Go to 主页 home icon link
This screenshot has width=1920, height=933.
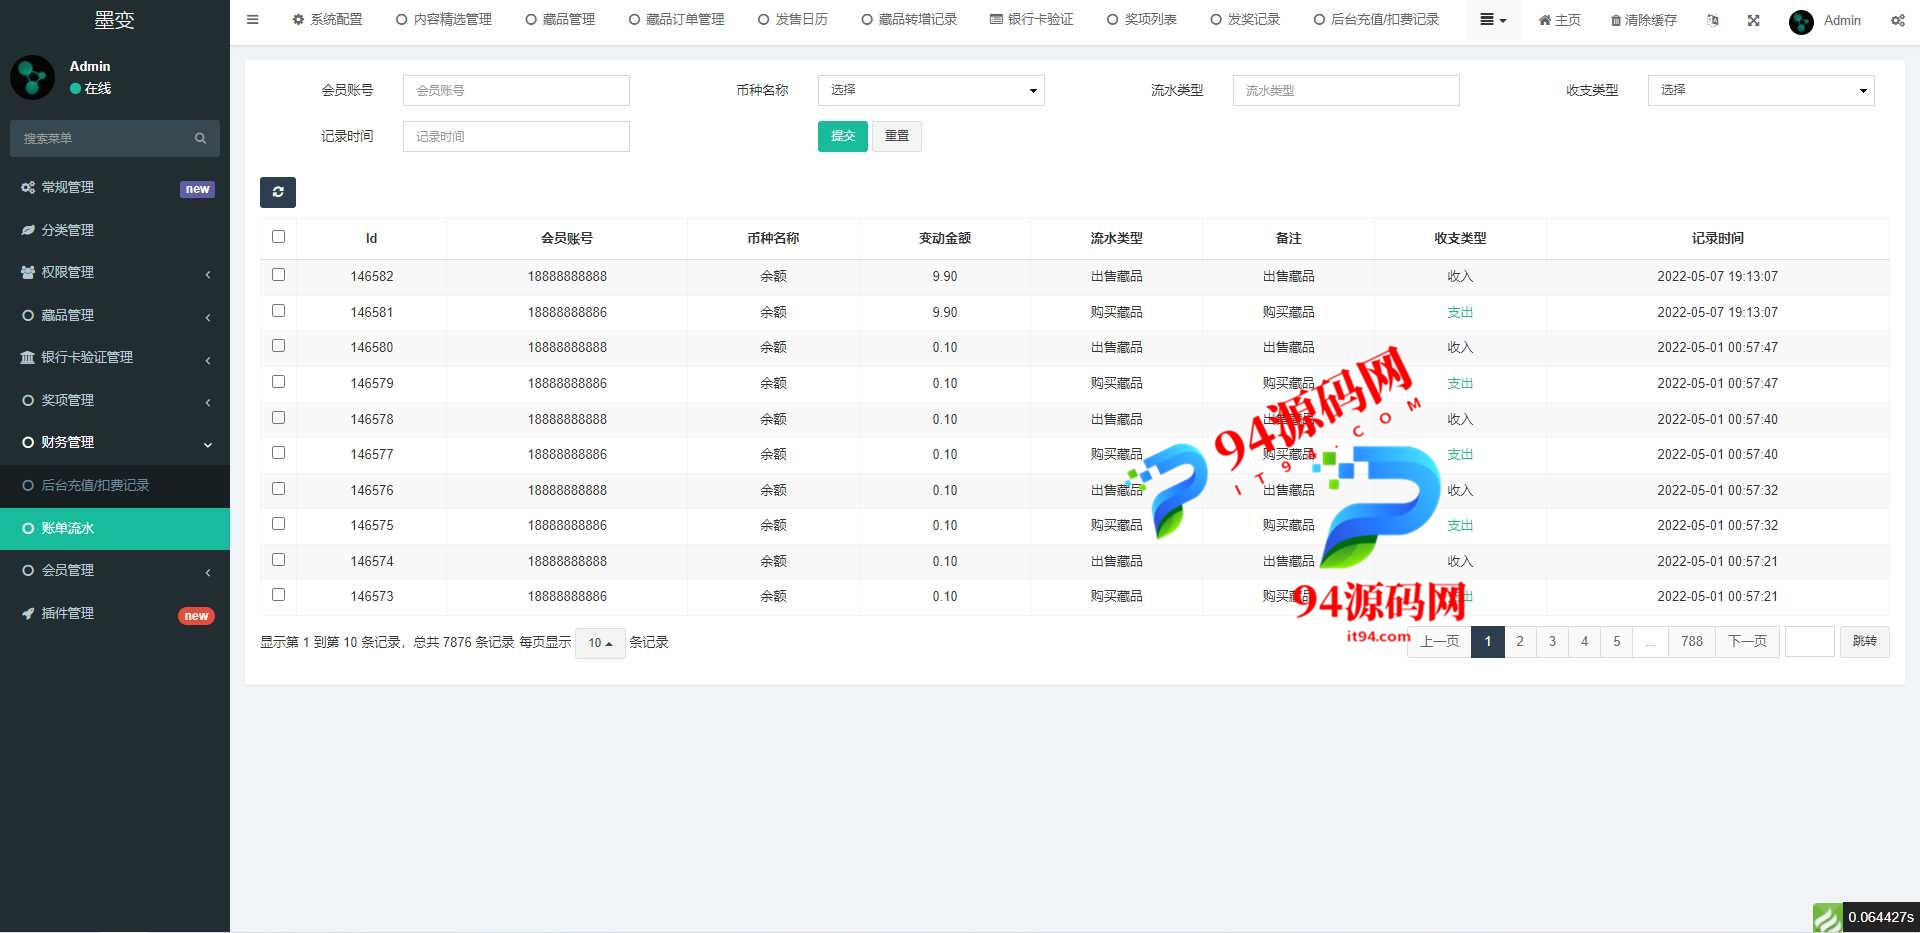(1559, 20)
